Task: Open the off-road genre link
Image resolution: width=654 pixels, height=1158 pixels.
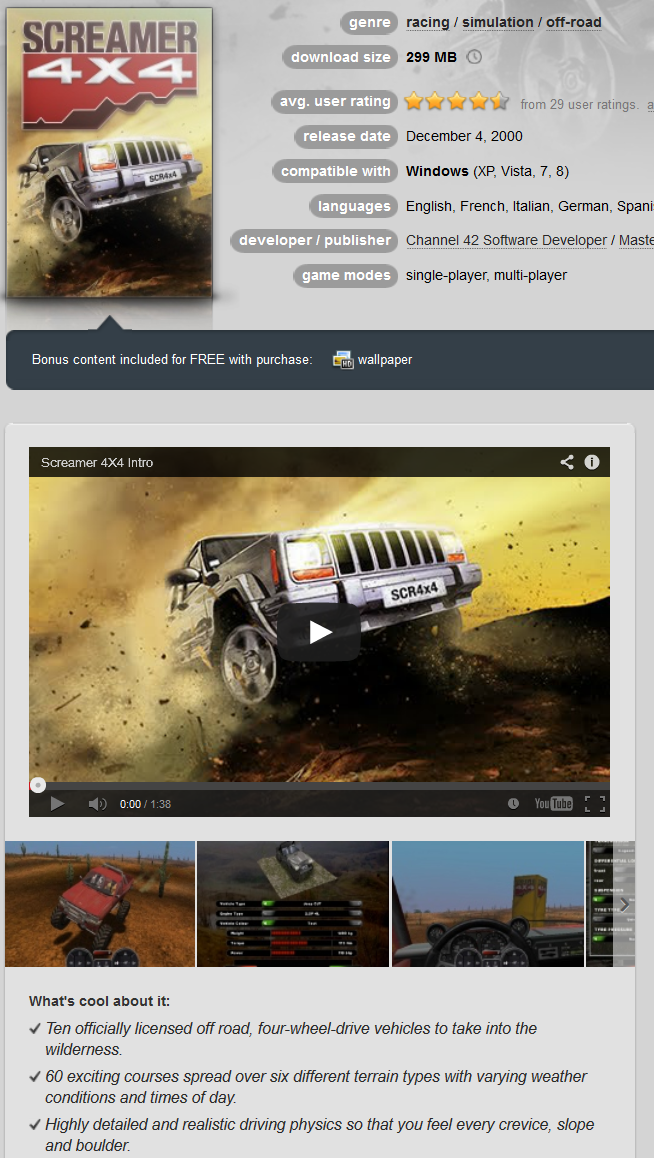Action: [x=574, y=22]
